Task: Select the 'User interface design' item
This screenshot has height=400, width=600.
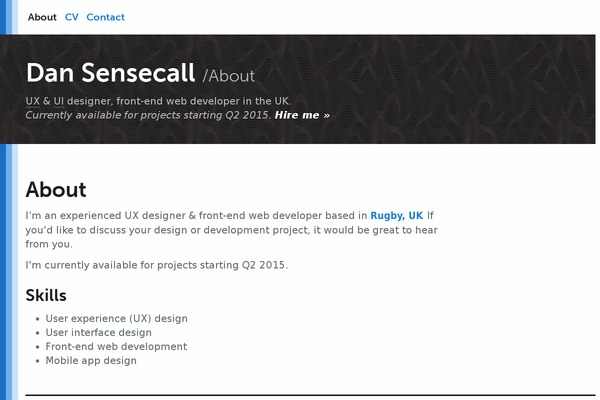Action: [98, 333]
